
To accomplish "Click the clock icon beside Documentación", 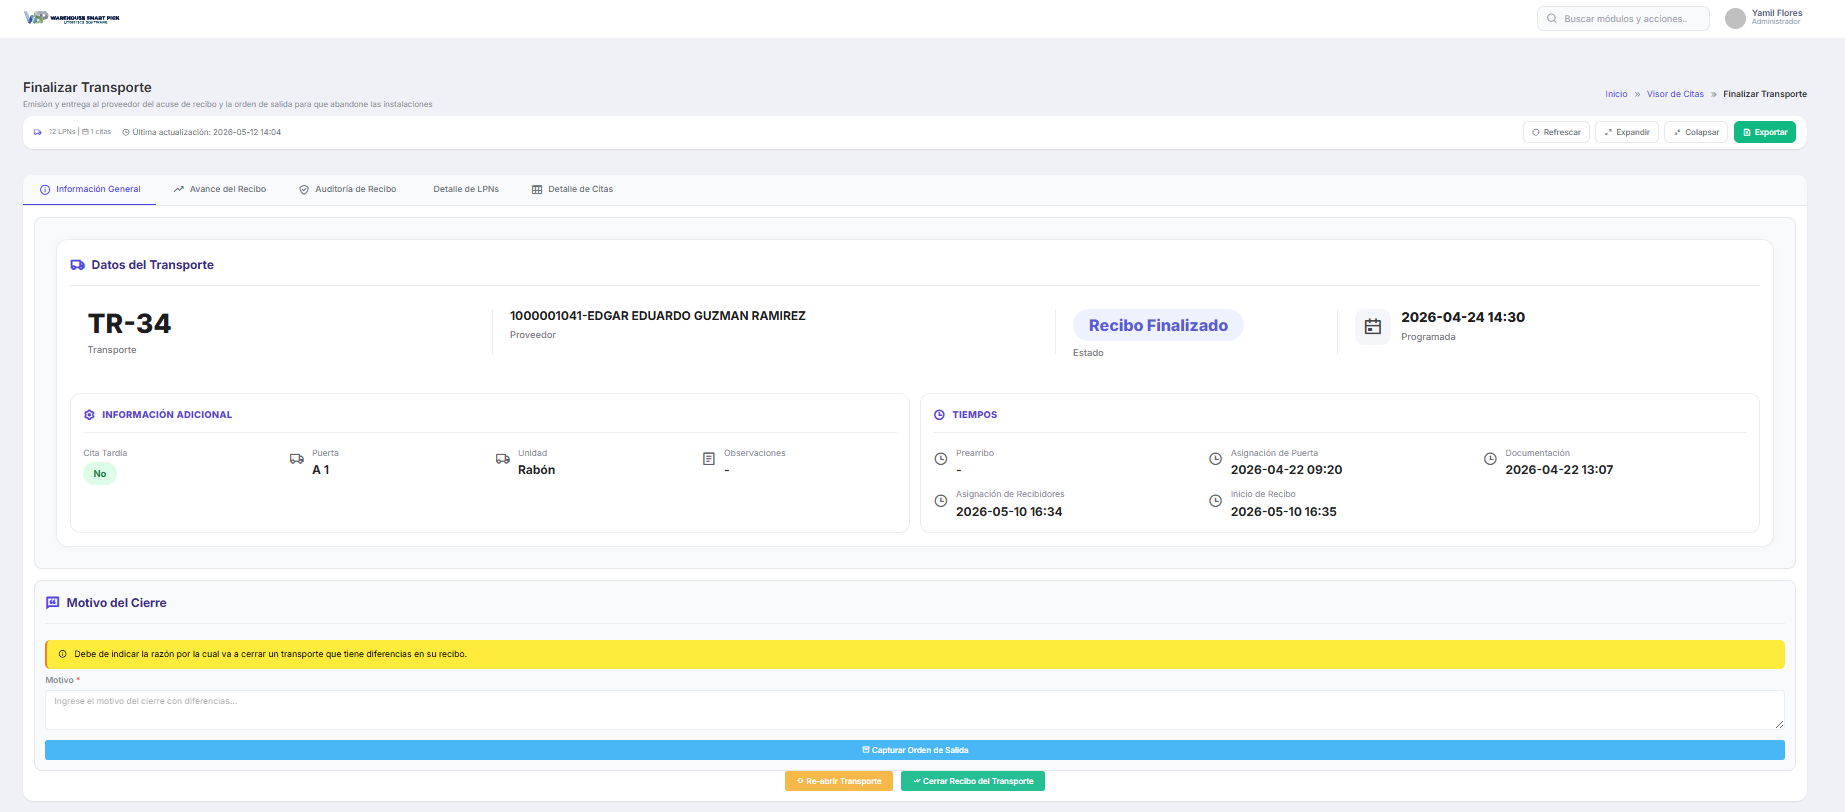I will click(1490, 459).
